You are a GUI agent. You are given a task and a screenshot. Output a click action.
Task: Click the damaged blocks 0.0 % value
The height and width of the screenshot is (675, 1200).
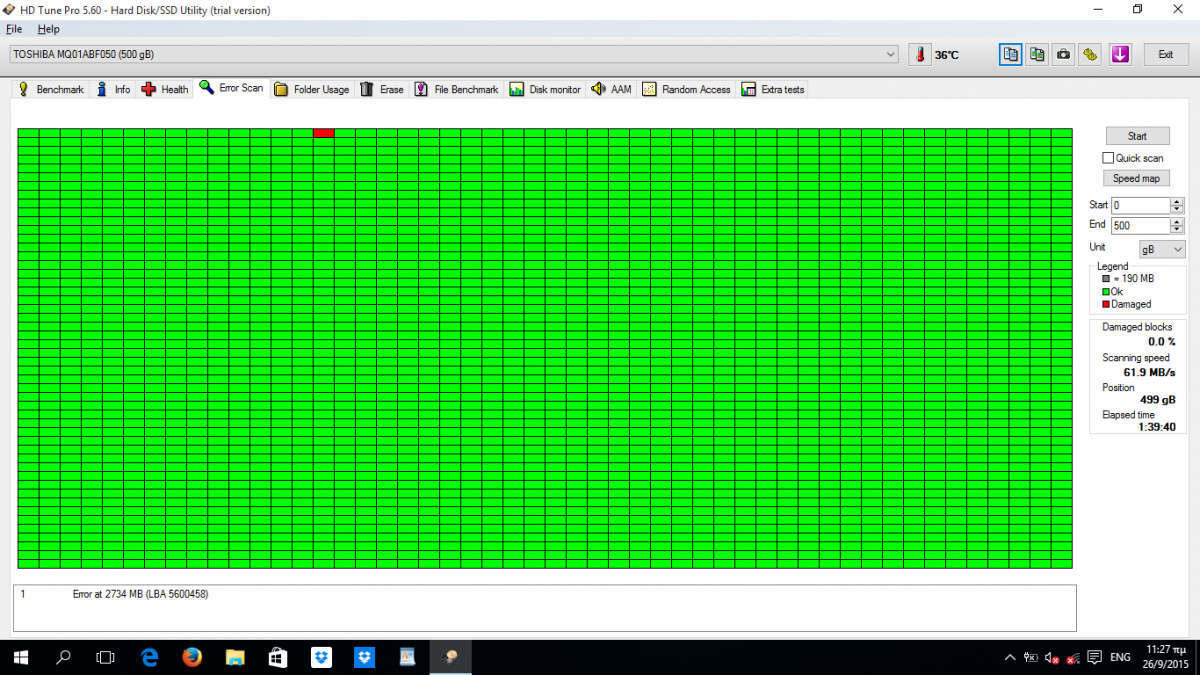[1162, 342]
